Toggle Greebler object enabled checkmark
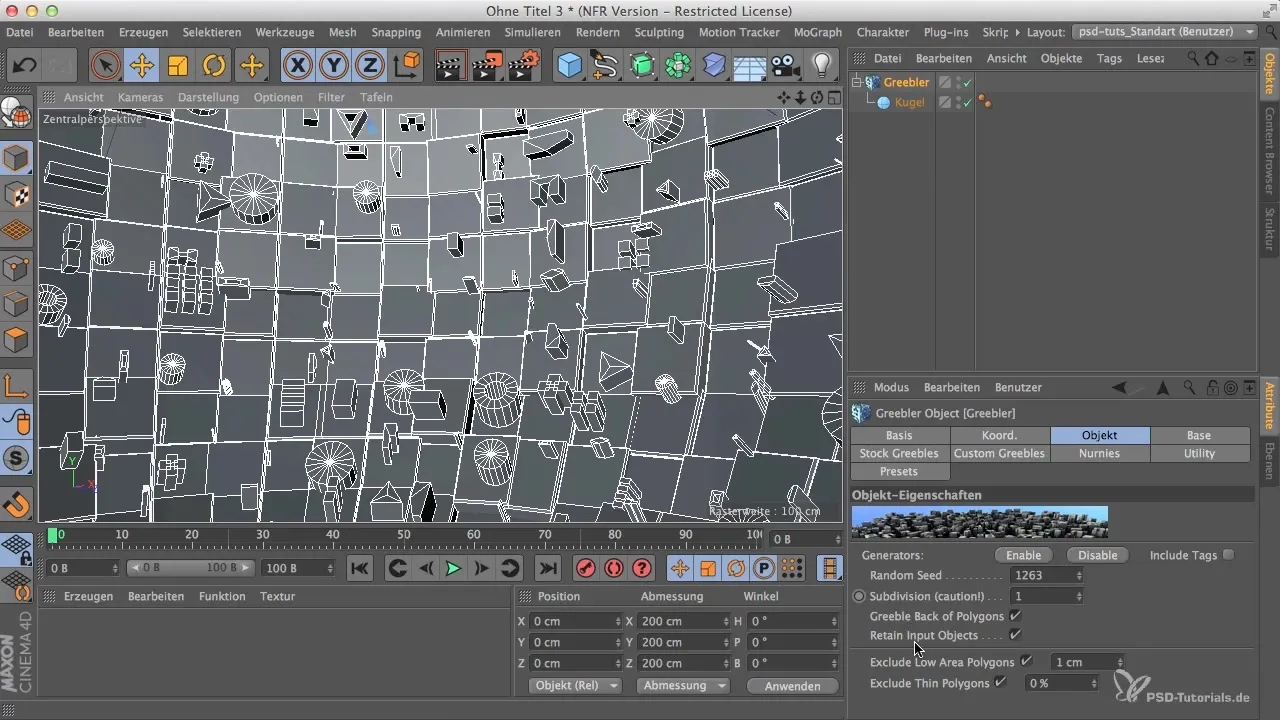The width and height of the screenshot is (1280, 720). point(967,82)
